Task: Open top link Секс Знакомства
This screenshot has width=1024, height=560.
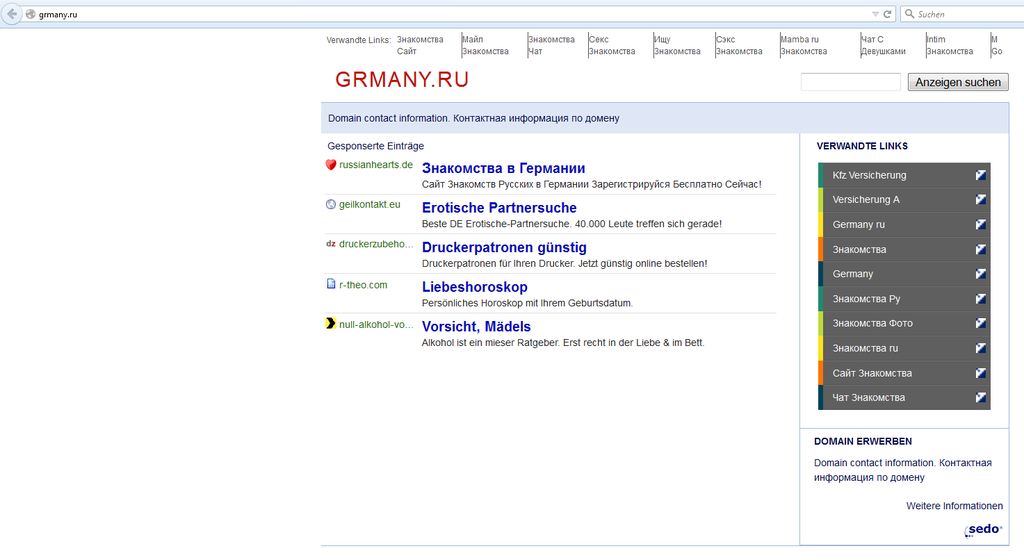Action: pyautogui.click(x=612, y=45)
